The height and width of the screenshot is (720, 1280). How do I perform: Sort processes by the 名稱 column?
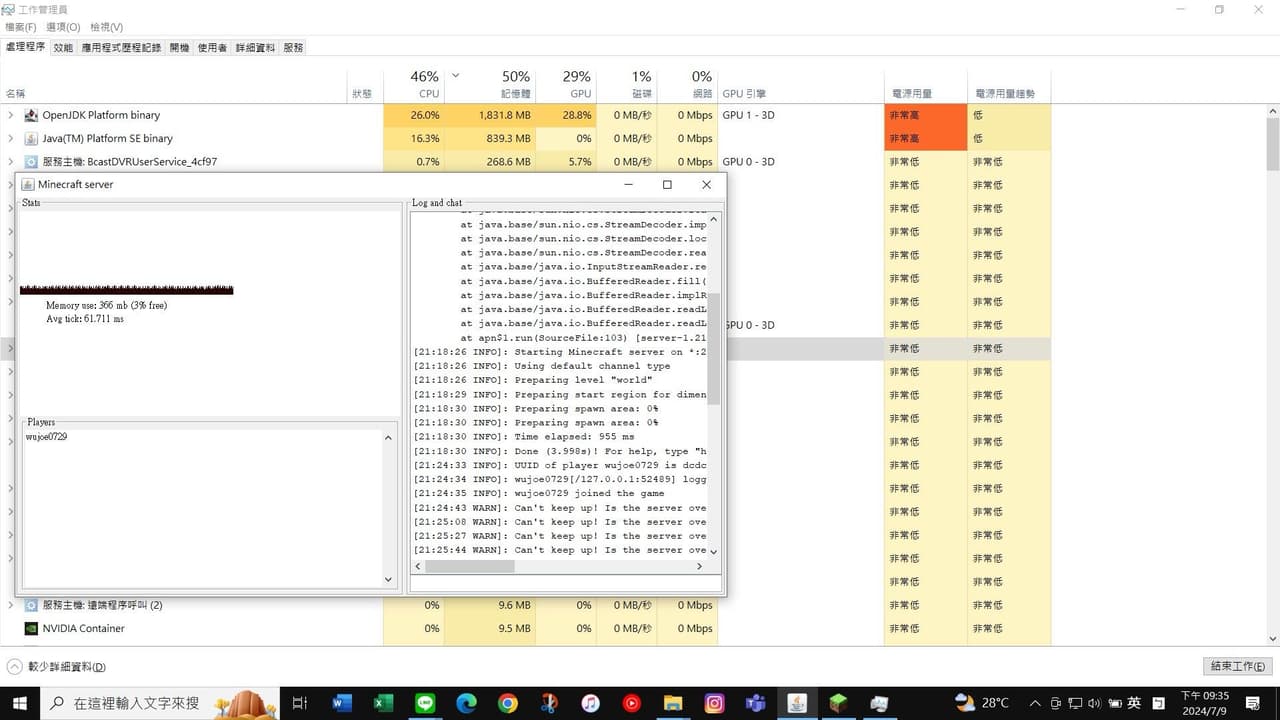(x=173, y=85)
